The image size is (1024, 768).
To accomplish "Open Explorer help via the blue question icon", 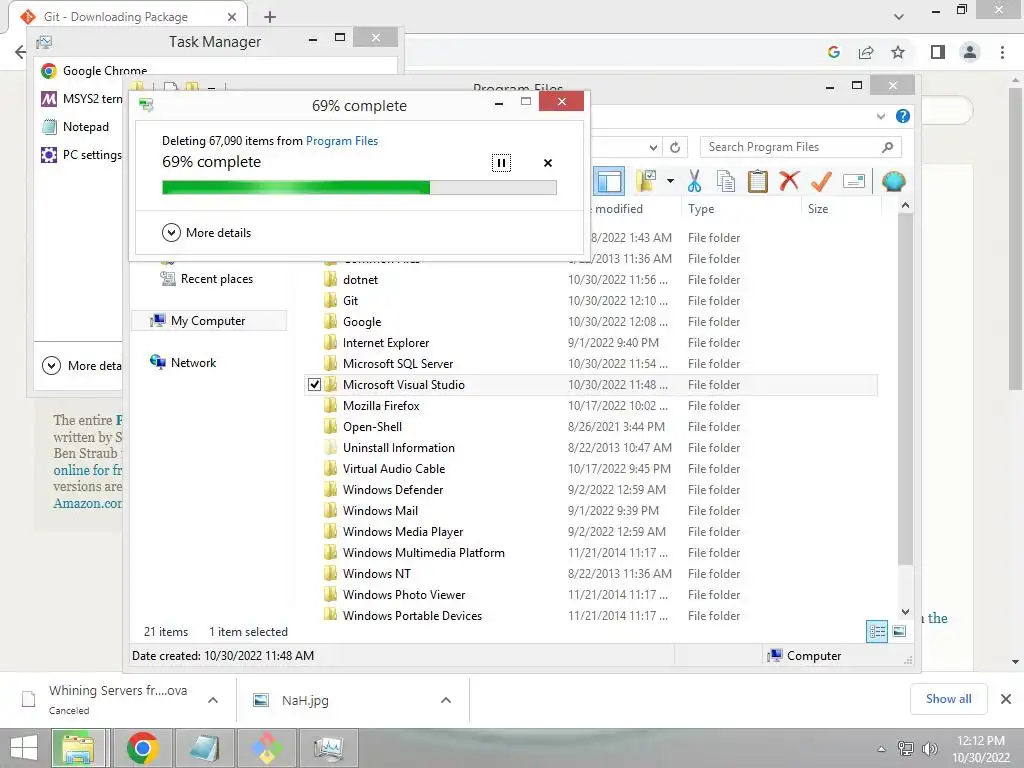I will click(x=903, y=116).
